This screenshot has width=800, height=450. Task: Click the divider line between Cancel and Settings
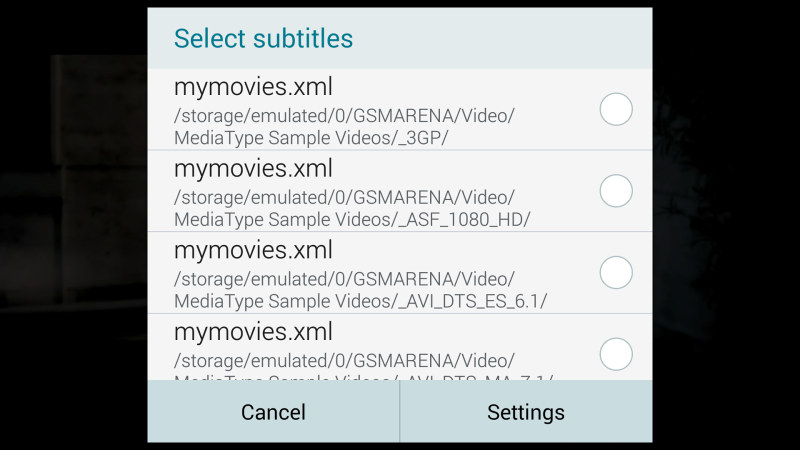tap(399, 412)
